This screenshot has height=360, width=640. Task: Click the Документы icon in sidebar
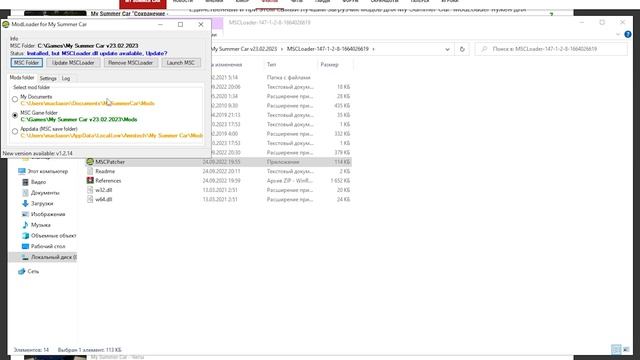pos(25,193)
